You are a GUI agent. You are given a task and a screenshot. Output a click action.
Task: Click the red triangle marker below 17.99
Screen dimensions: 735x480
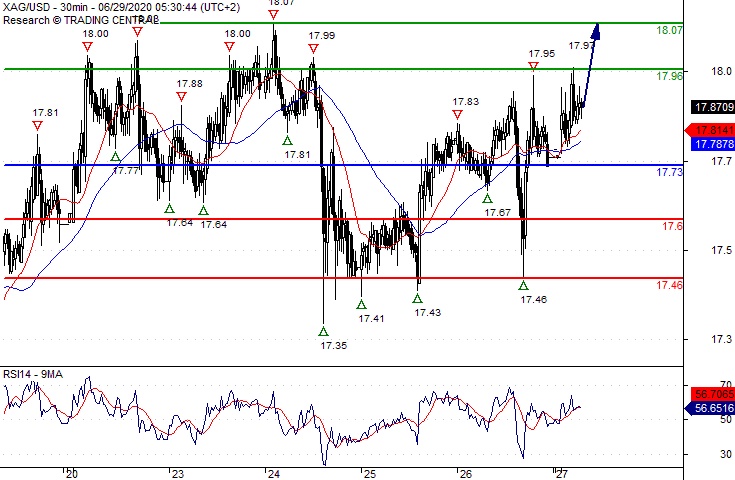tap(314, 48)
